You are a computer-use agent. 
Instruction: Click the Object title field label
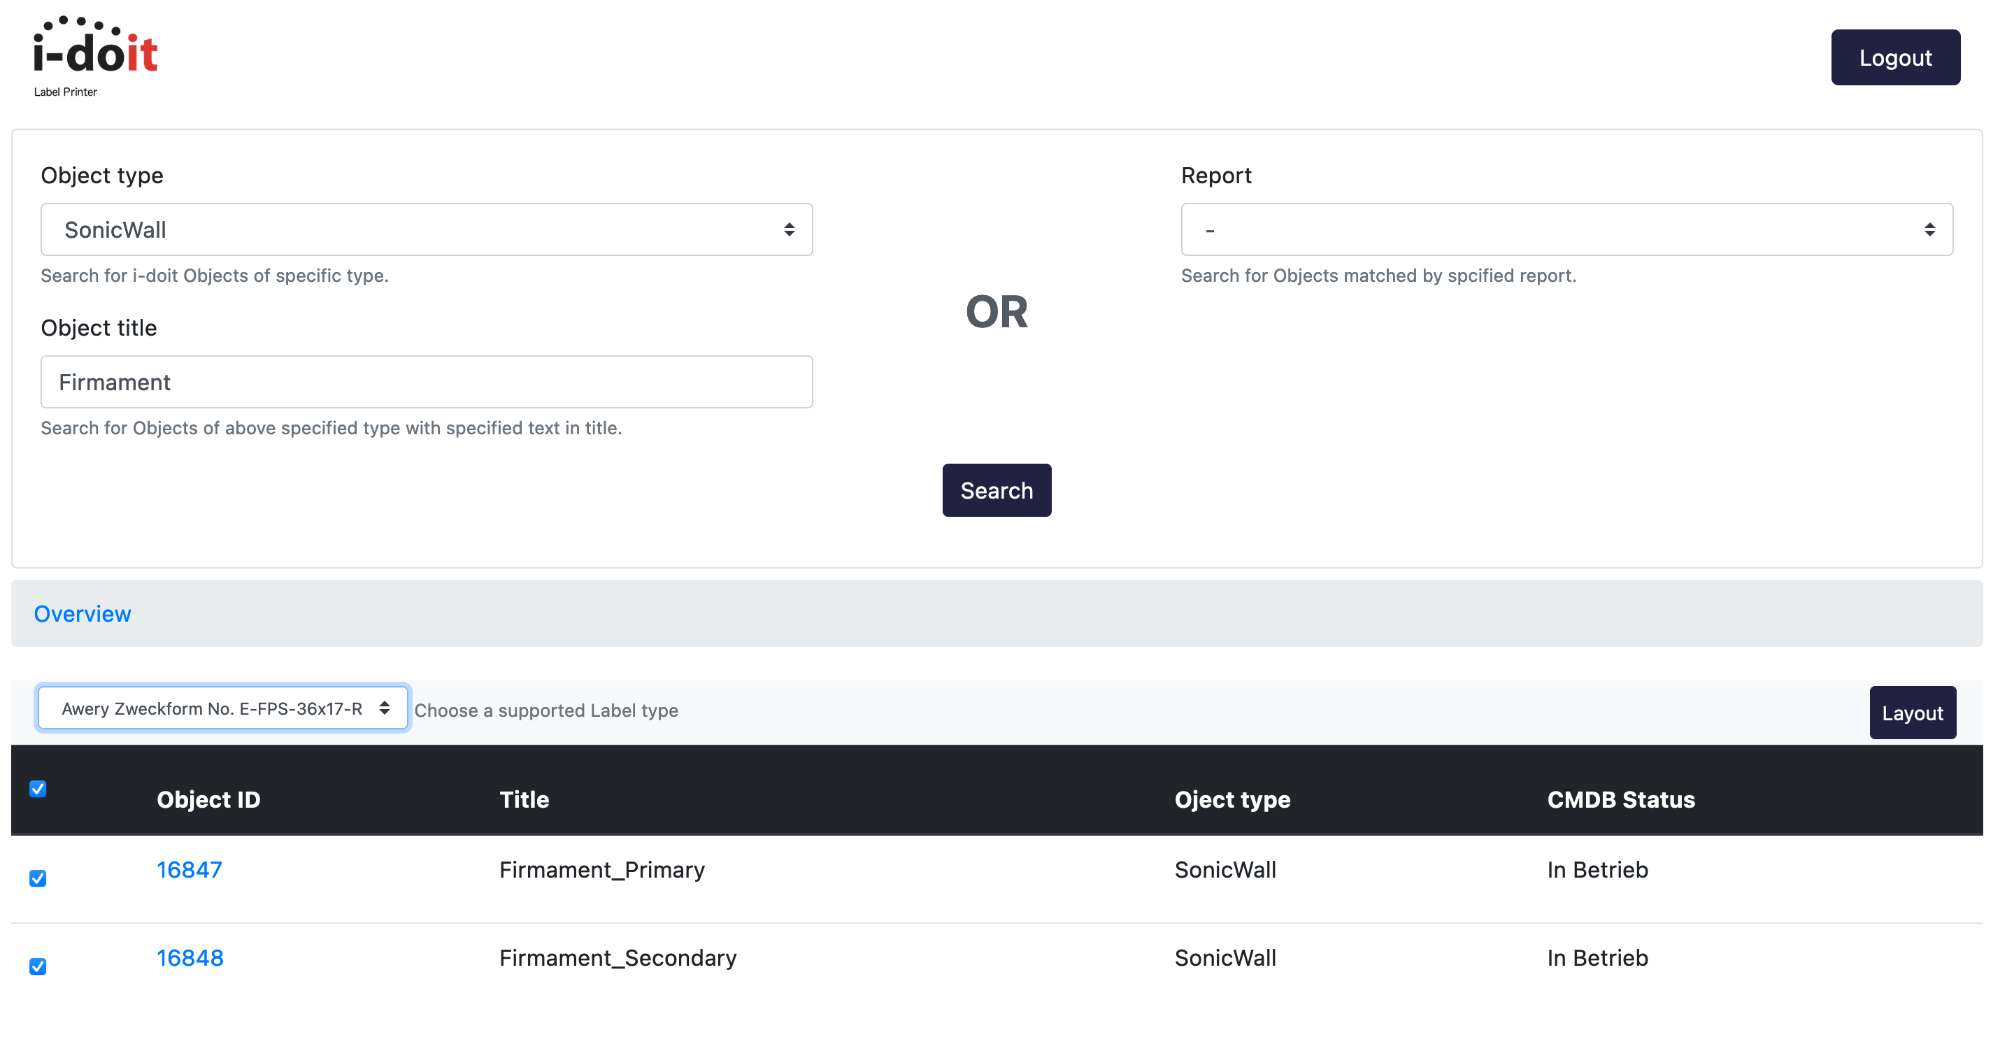point(99,328)
